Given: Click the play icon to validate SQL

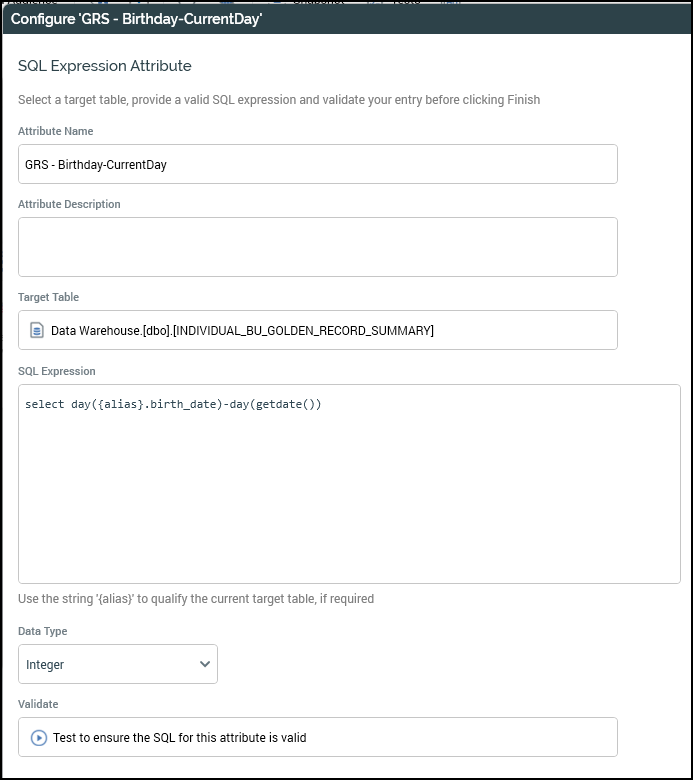Looking at the screenshot, I should pos(39,738).
